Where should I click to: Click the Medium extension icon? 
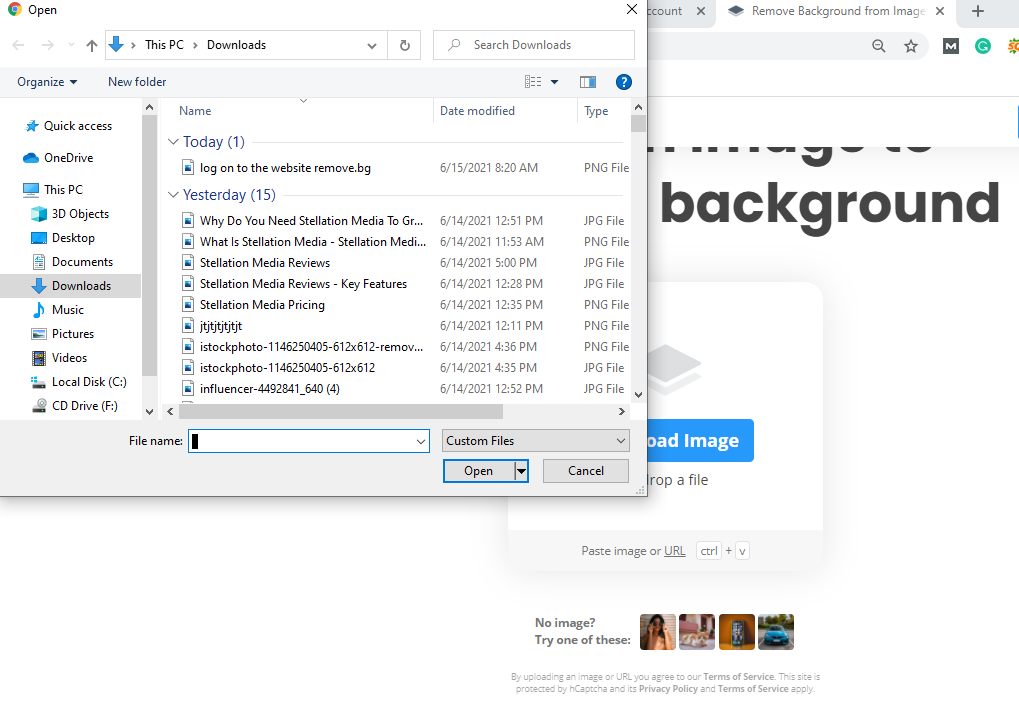[950, 46]
